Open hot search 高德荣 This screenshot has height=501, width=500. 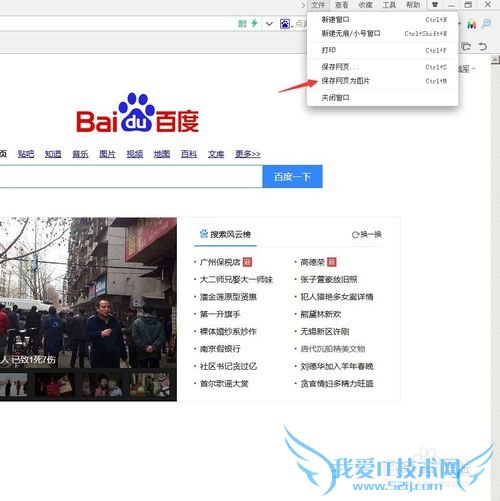click(313, 262)
